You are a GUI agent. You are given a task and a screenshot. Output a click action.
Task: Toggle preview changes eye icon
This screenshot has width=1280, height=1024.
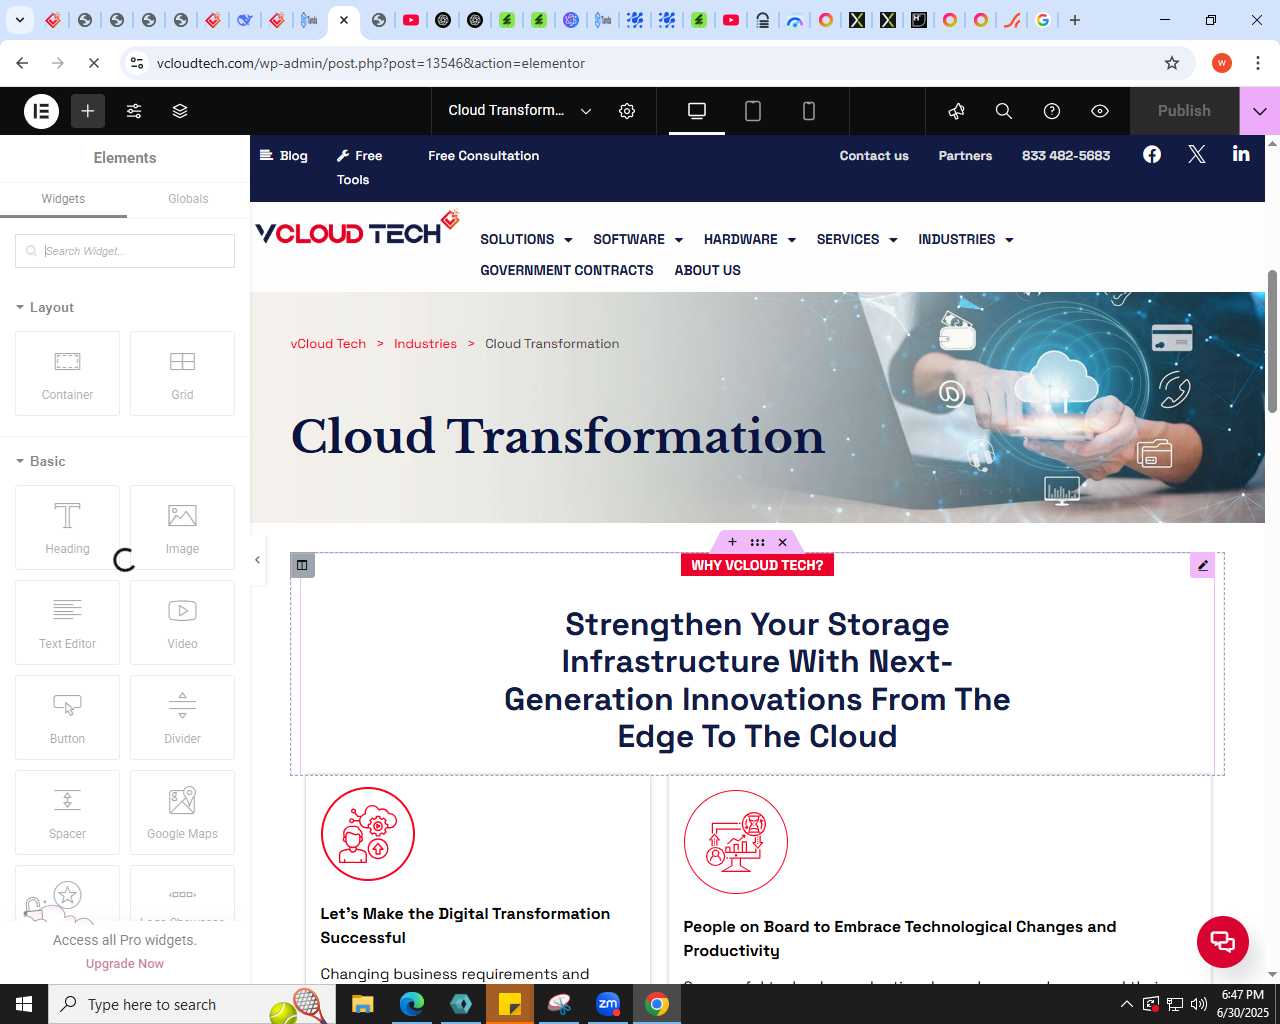(x=1100, y=111)
